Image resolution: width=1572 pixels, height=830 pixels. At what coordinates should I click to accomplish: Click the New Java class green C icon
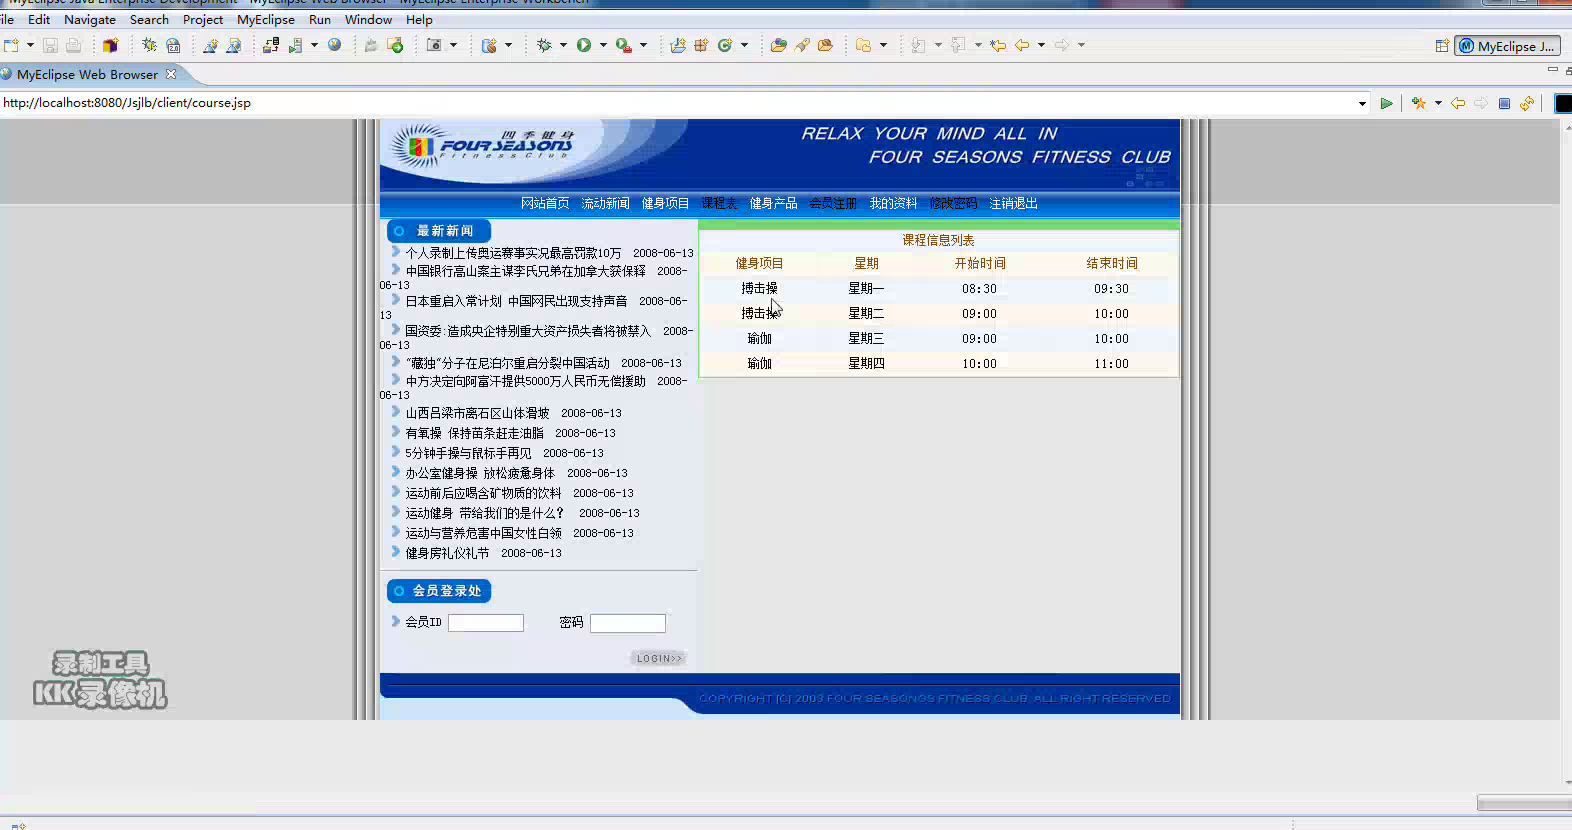click(x=725, y=45)
